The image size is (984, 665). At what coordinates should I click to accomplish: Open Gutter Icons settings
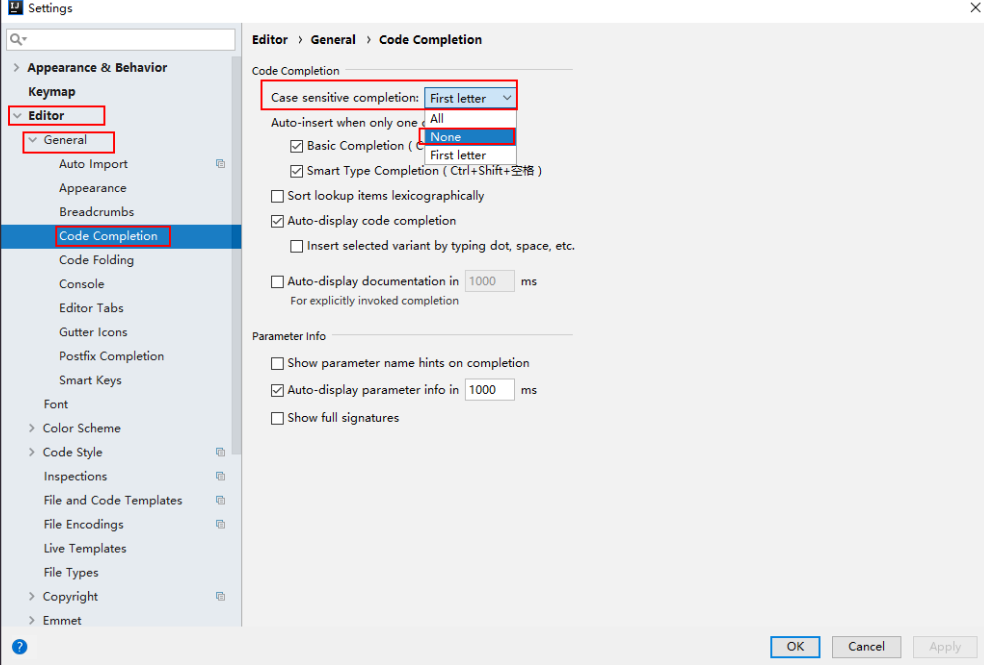[94, 332]
